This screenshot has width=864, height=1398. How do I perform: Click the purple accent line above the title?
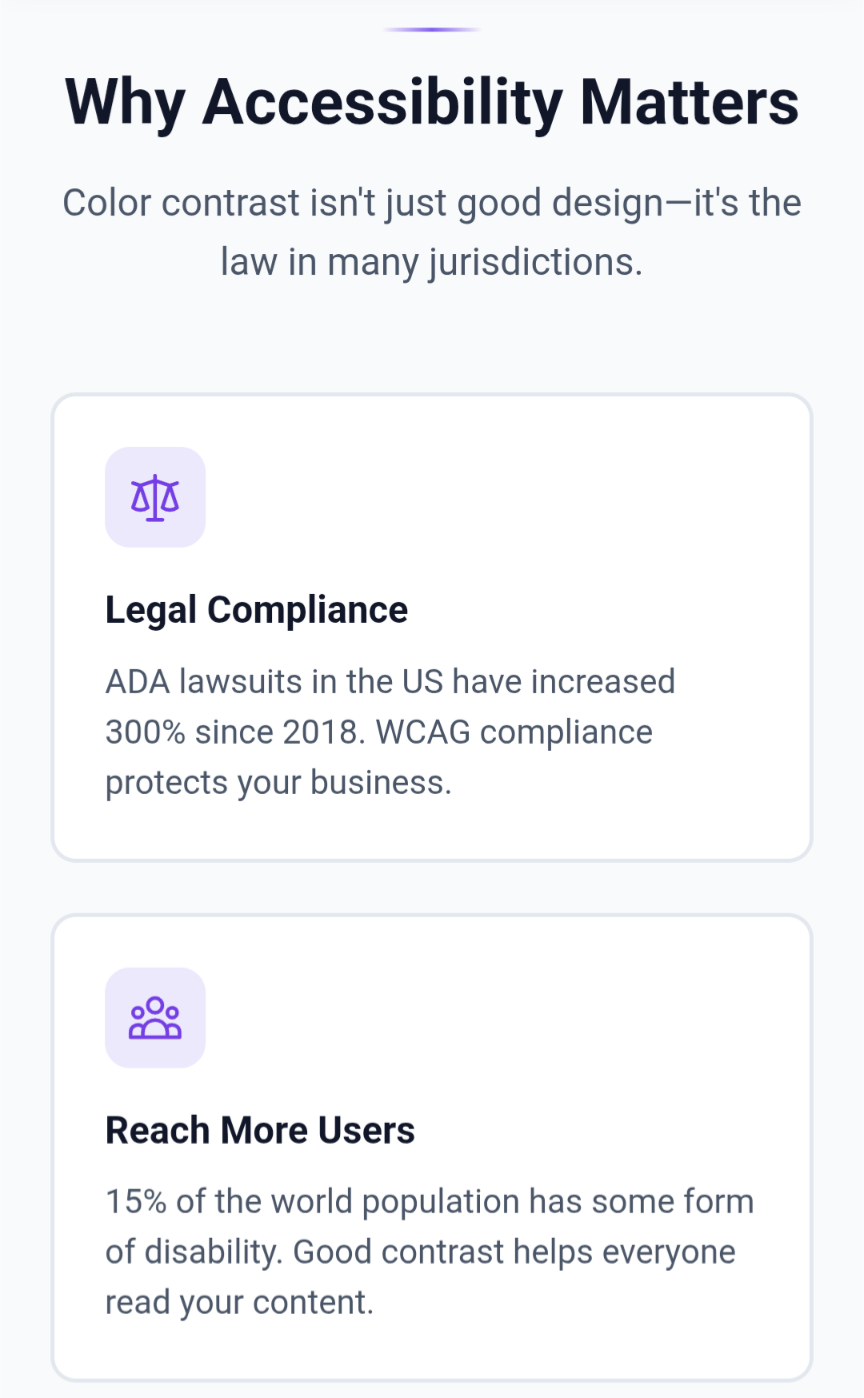[432, 30]
